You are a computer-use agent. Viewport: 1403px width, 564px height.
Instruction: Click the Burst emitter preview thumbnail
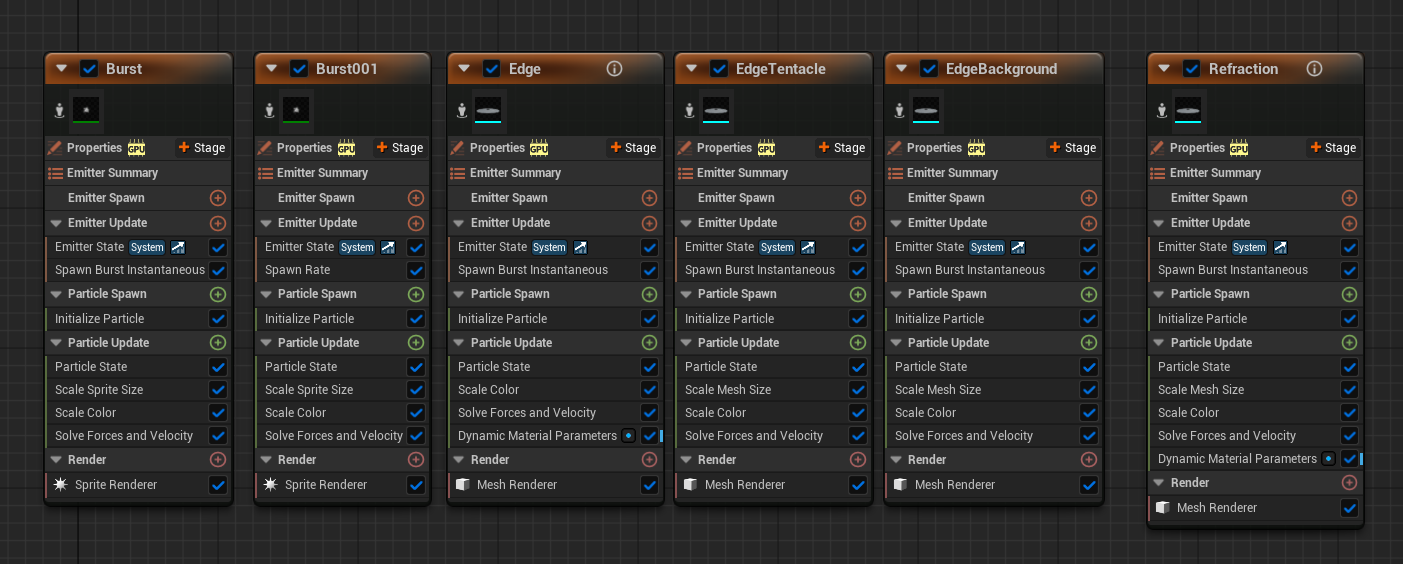87,110
